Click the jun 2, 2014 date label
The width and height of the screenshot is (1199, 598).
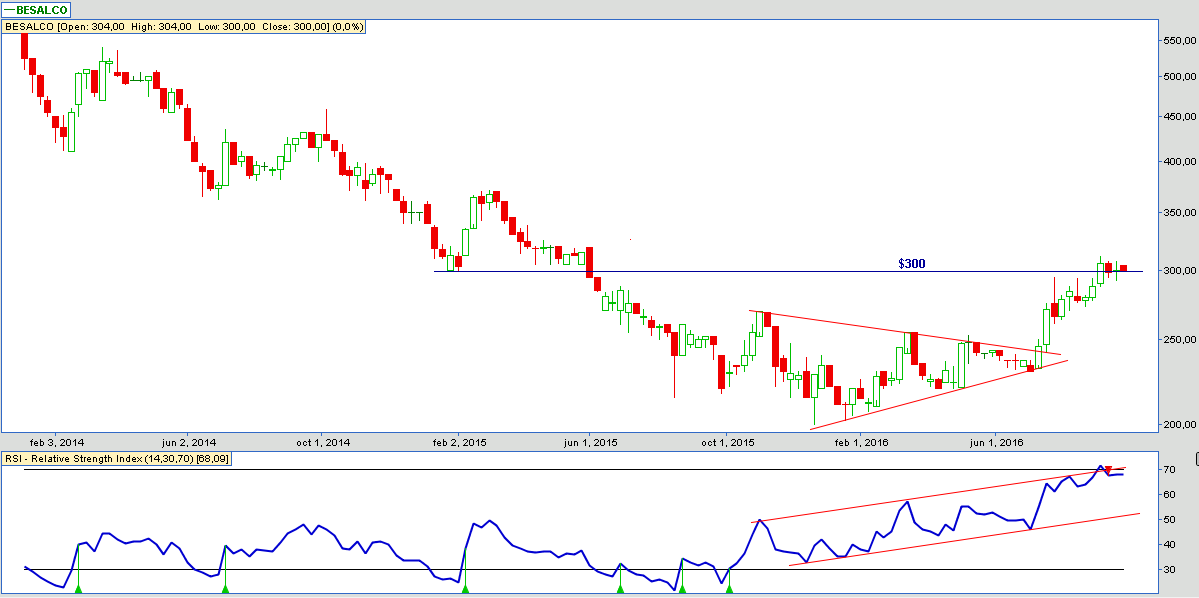coord(187,442)
